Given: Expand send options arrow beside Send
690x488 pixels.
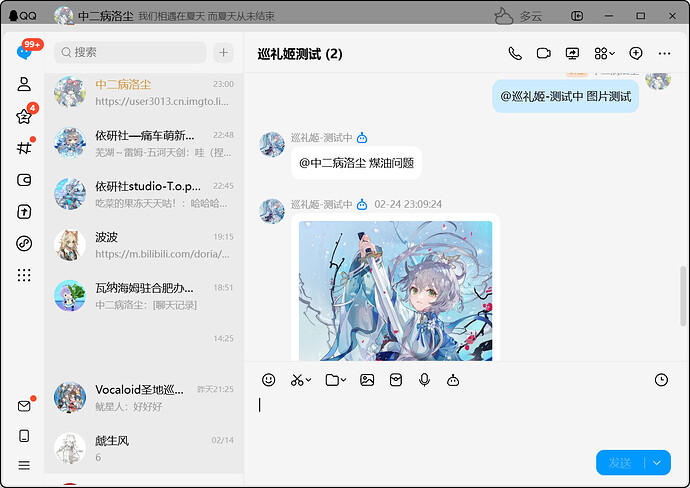Looking at the screenshot, I should [657, 462].
